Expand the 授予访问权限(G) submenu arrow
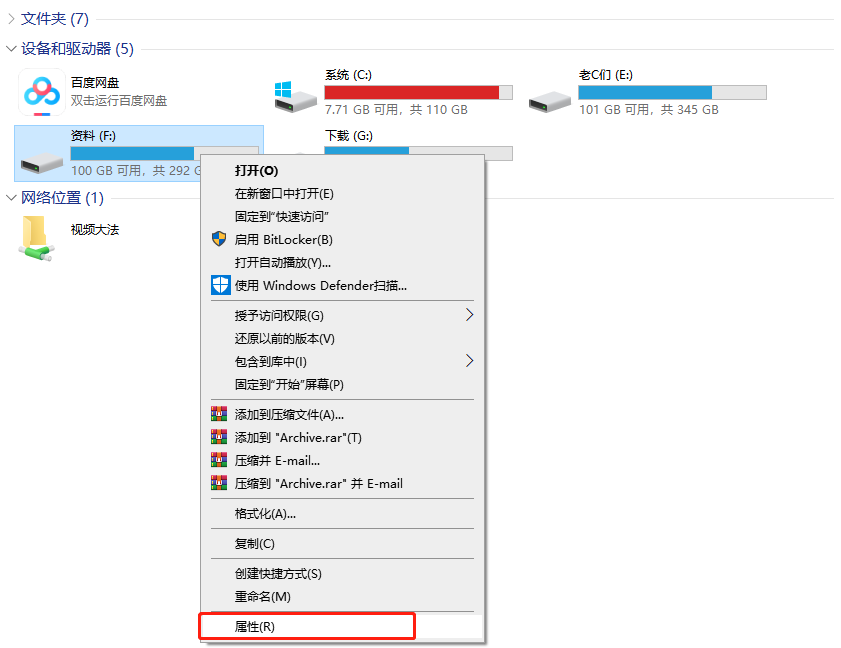The image size is (841, 648). 470,315
